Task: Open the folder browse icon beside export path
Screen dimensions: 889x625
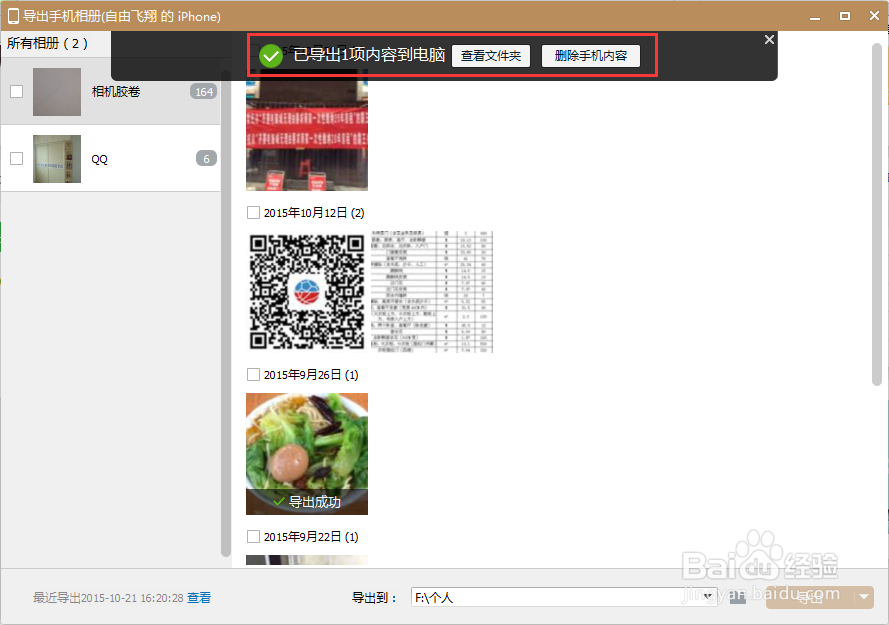Action: pos(737,596)
